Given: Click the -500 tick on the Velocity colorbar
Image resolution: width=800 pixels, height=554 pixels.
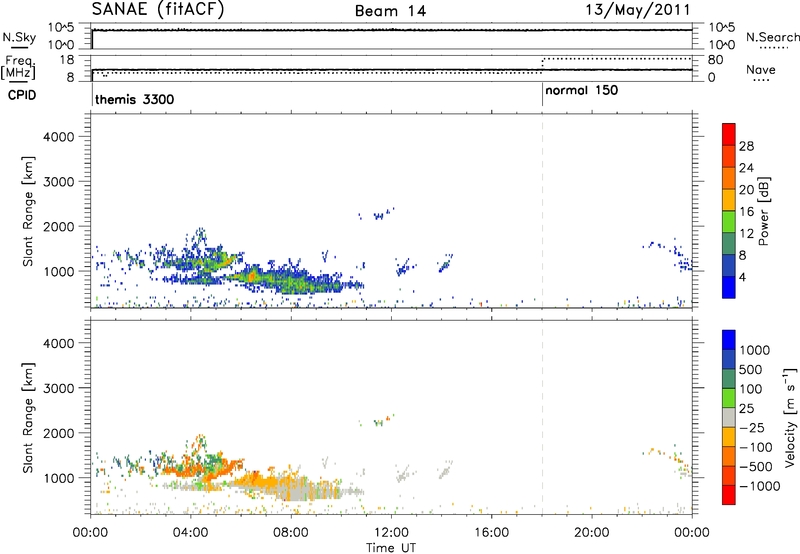Looking at the screenshot, I should pyautogui.click(x=756, y=466).
